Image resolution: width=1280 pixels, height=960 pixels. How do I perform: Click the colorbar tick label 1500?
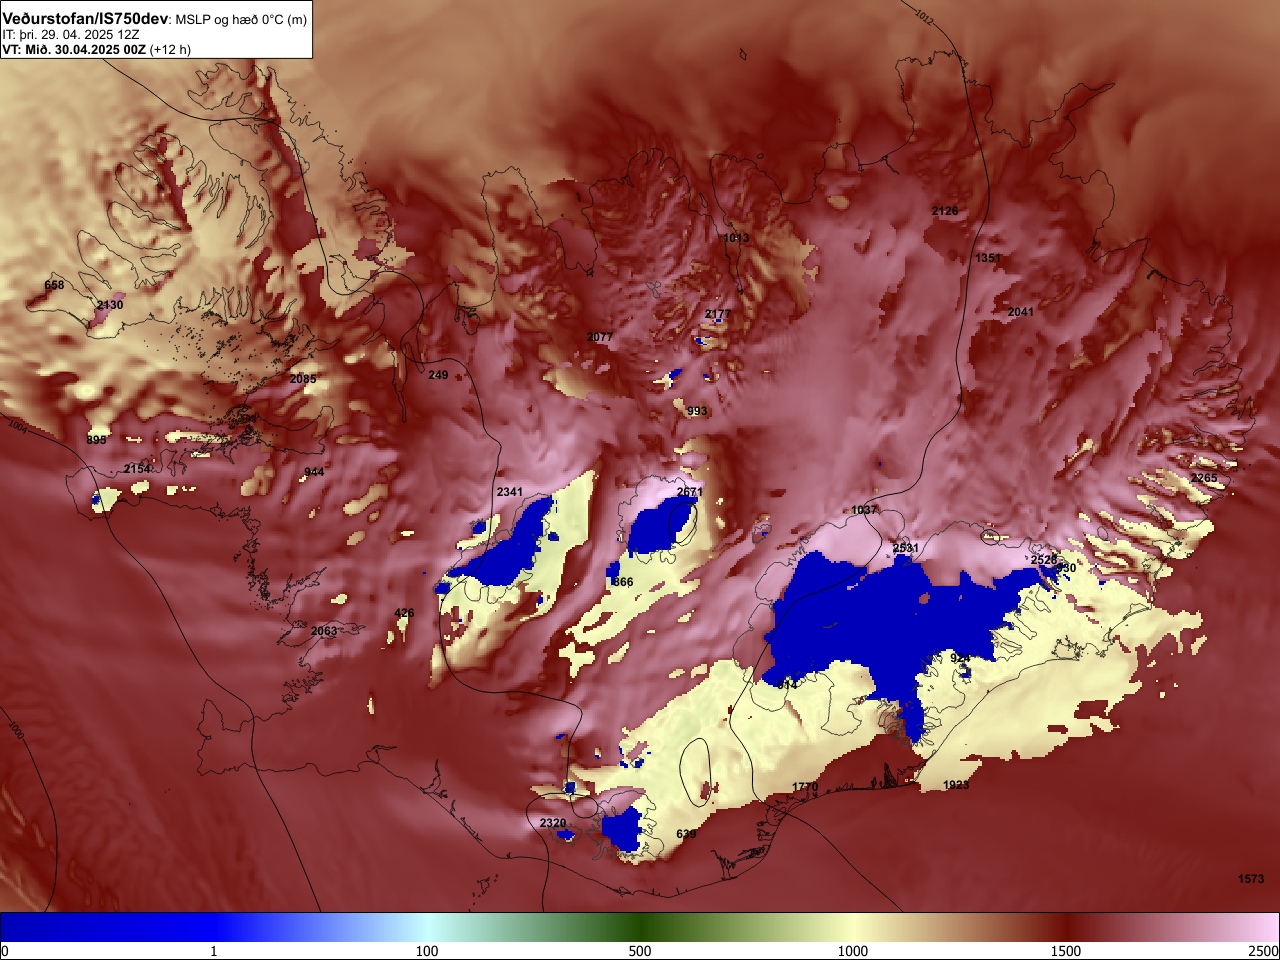[1066, 951]
